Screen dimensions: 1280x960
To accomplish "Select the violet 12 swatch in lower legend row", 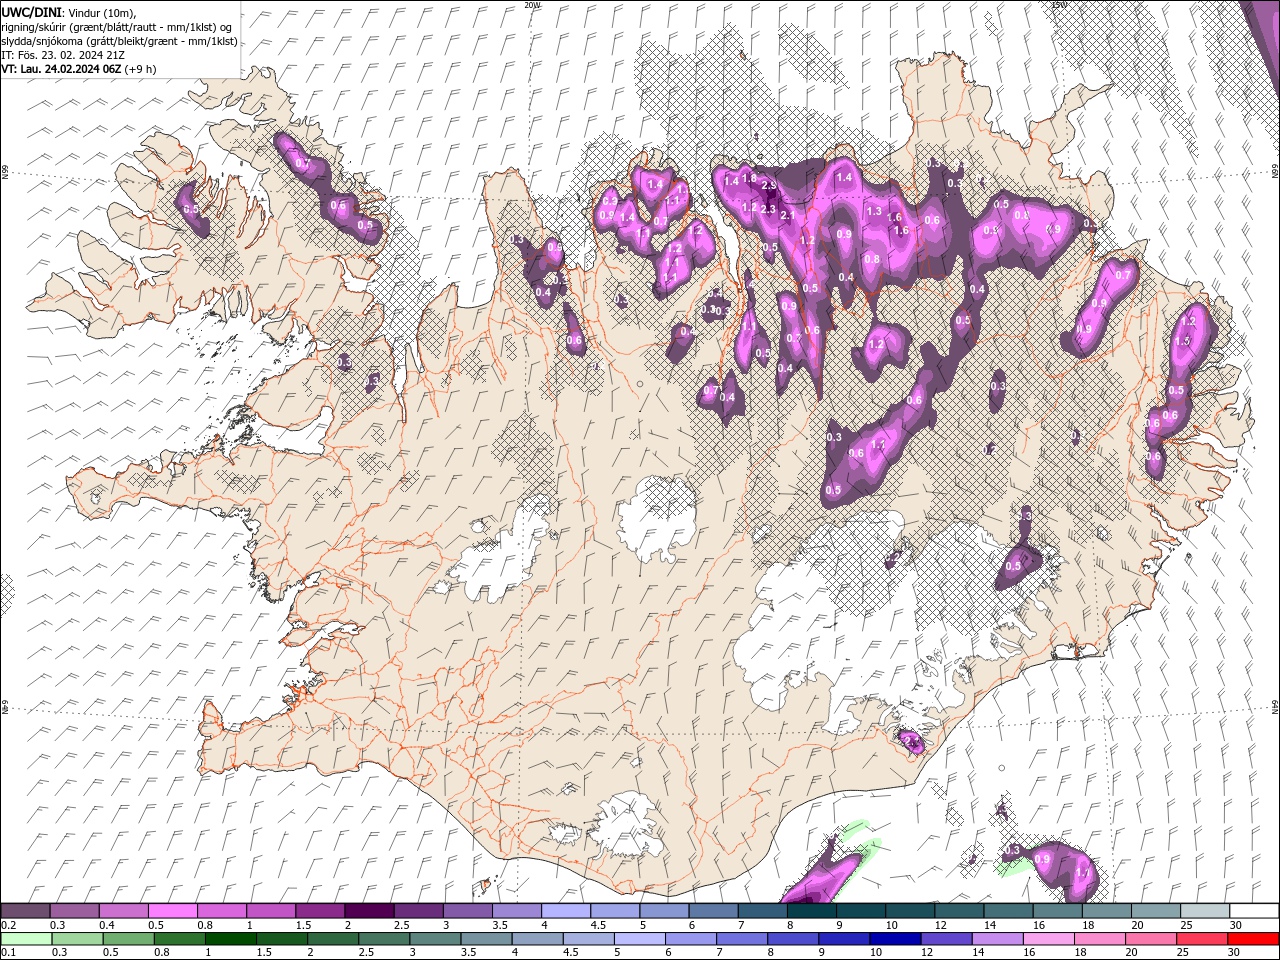I will [946, 939].
